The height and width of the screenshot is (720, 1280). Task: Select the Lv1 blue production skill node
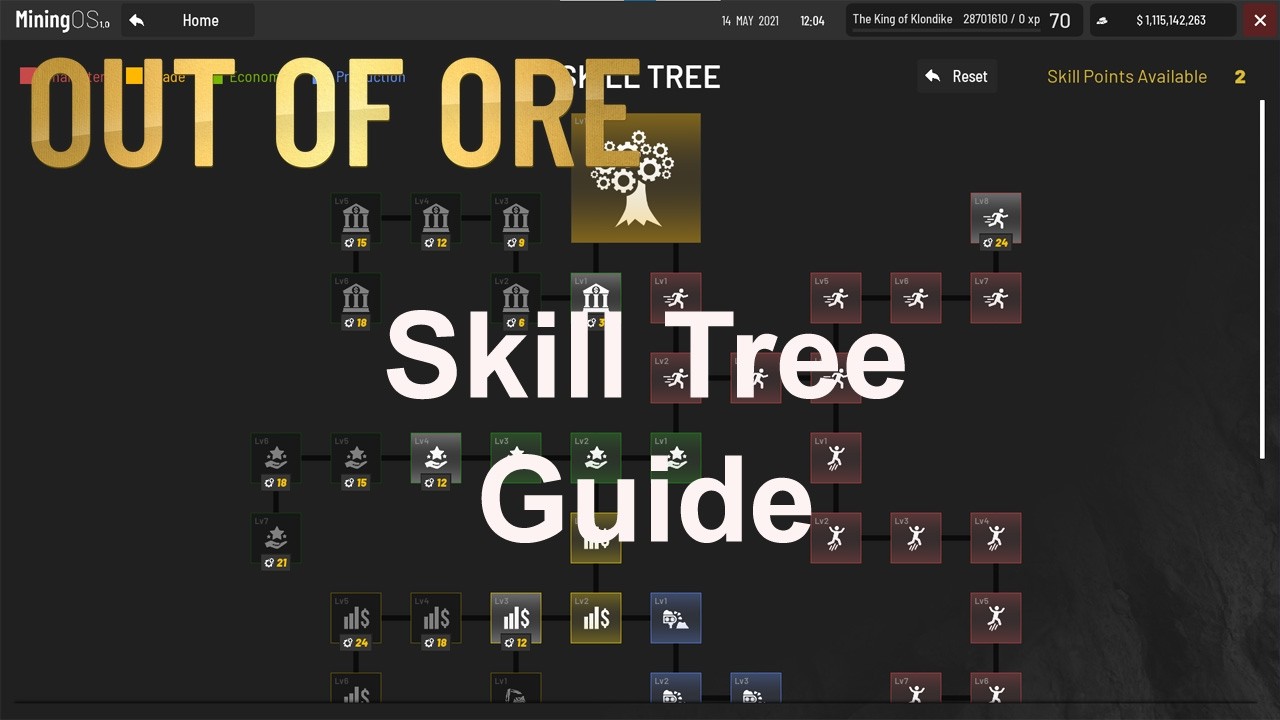676,618
